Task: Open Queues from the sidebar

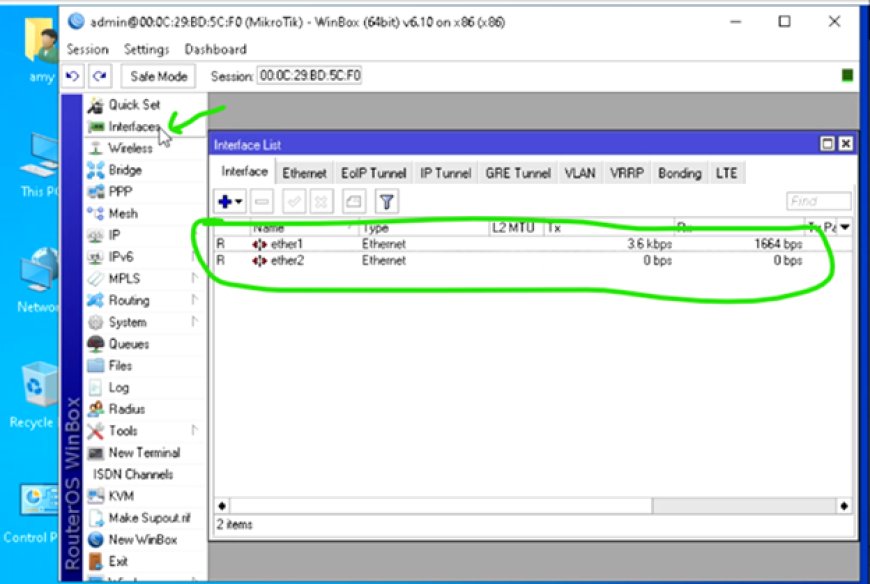Action: 129,344
